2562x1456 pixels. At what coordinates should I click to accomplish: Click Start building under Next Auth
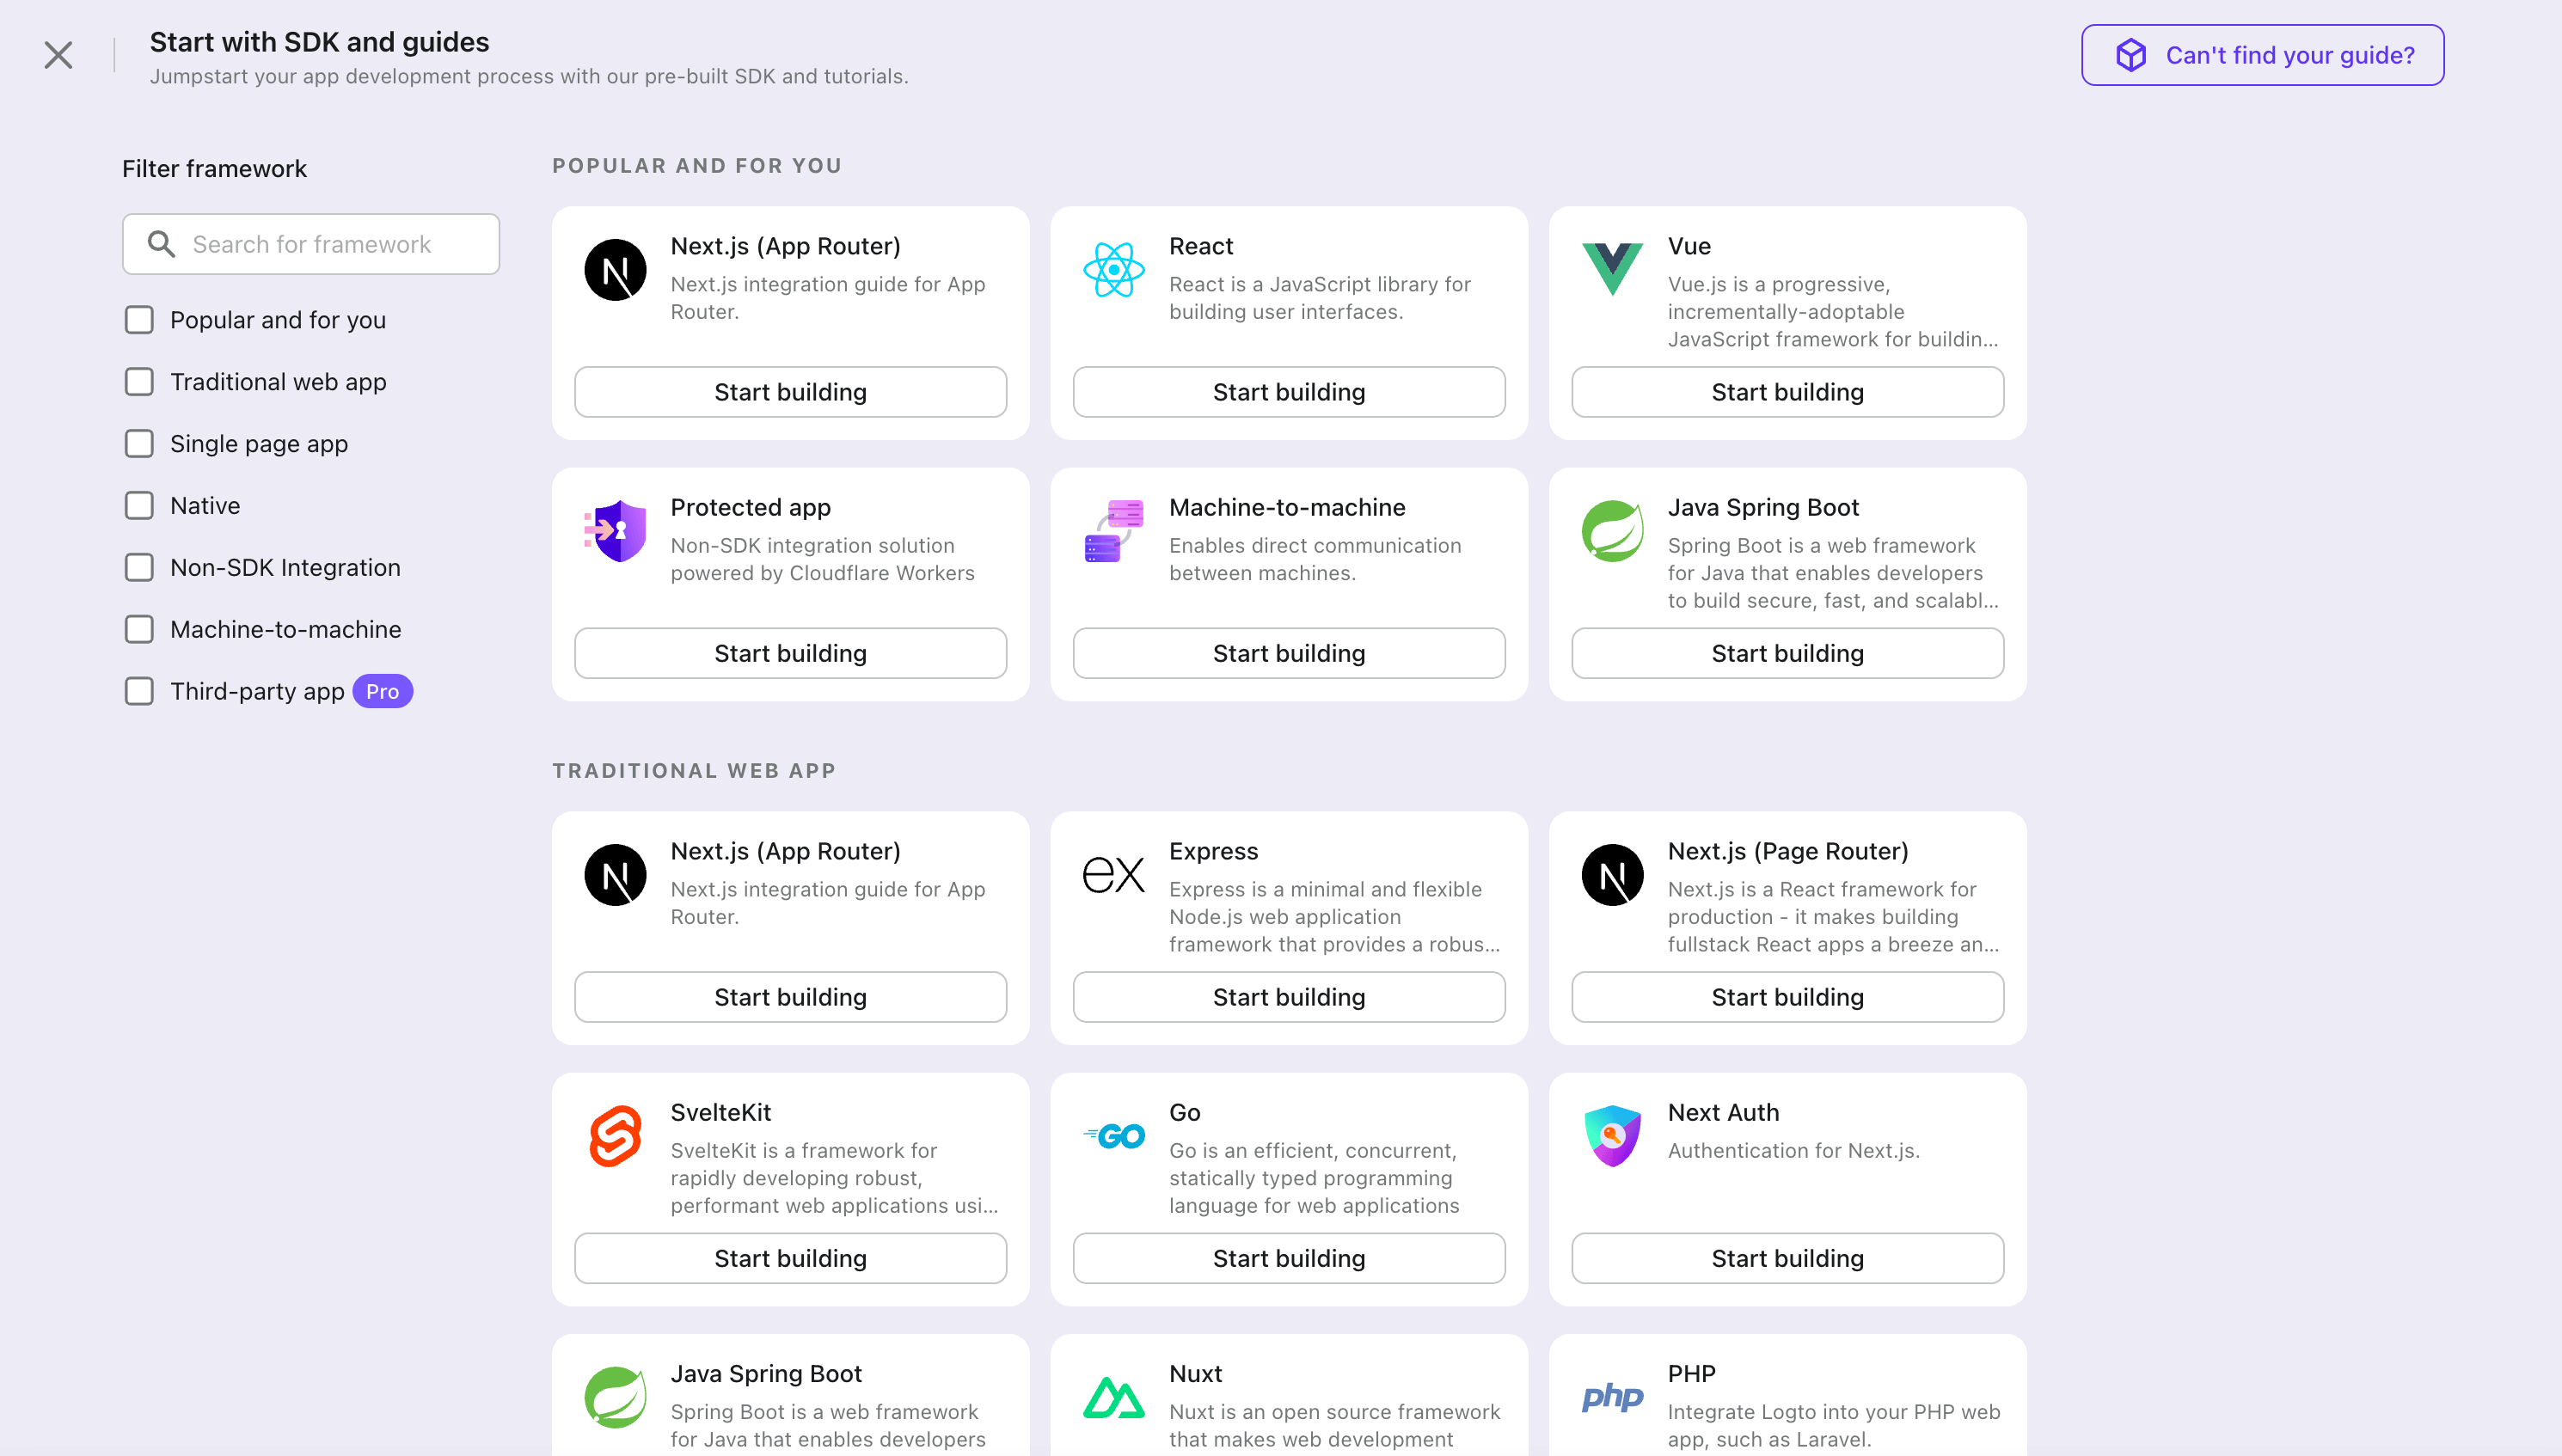[1786, 1258]
